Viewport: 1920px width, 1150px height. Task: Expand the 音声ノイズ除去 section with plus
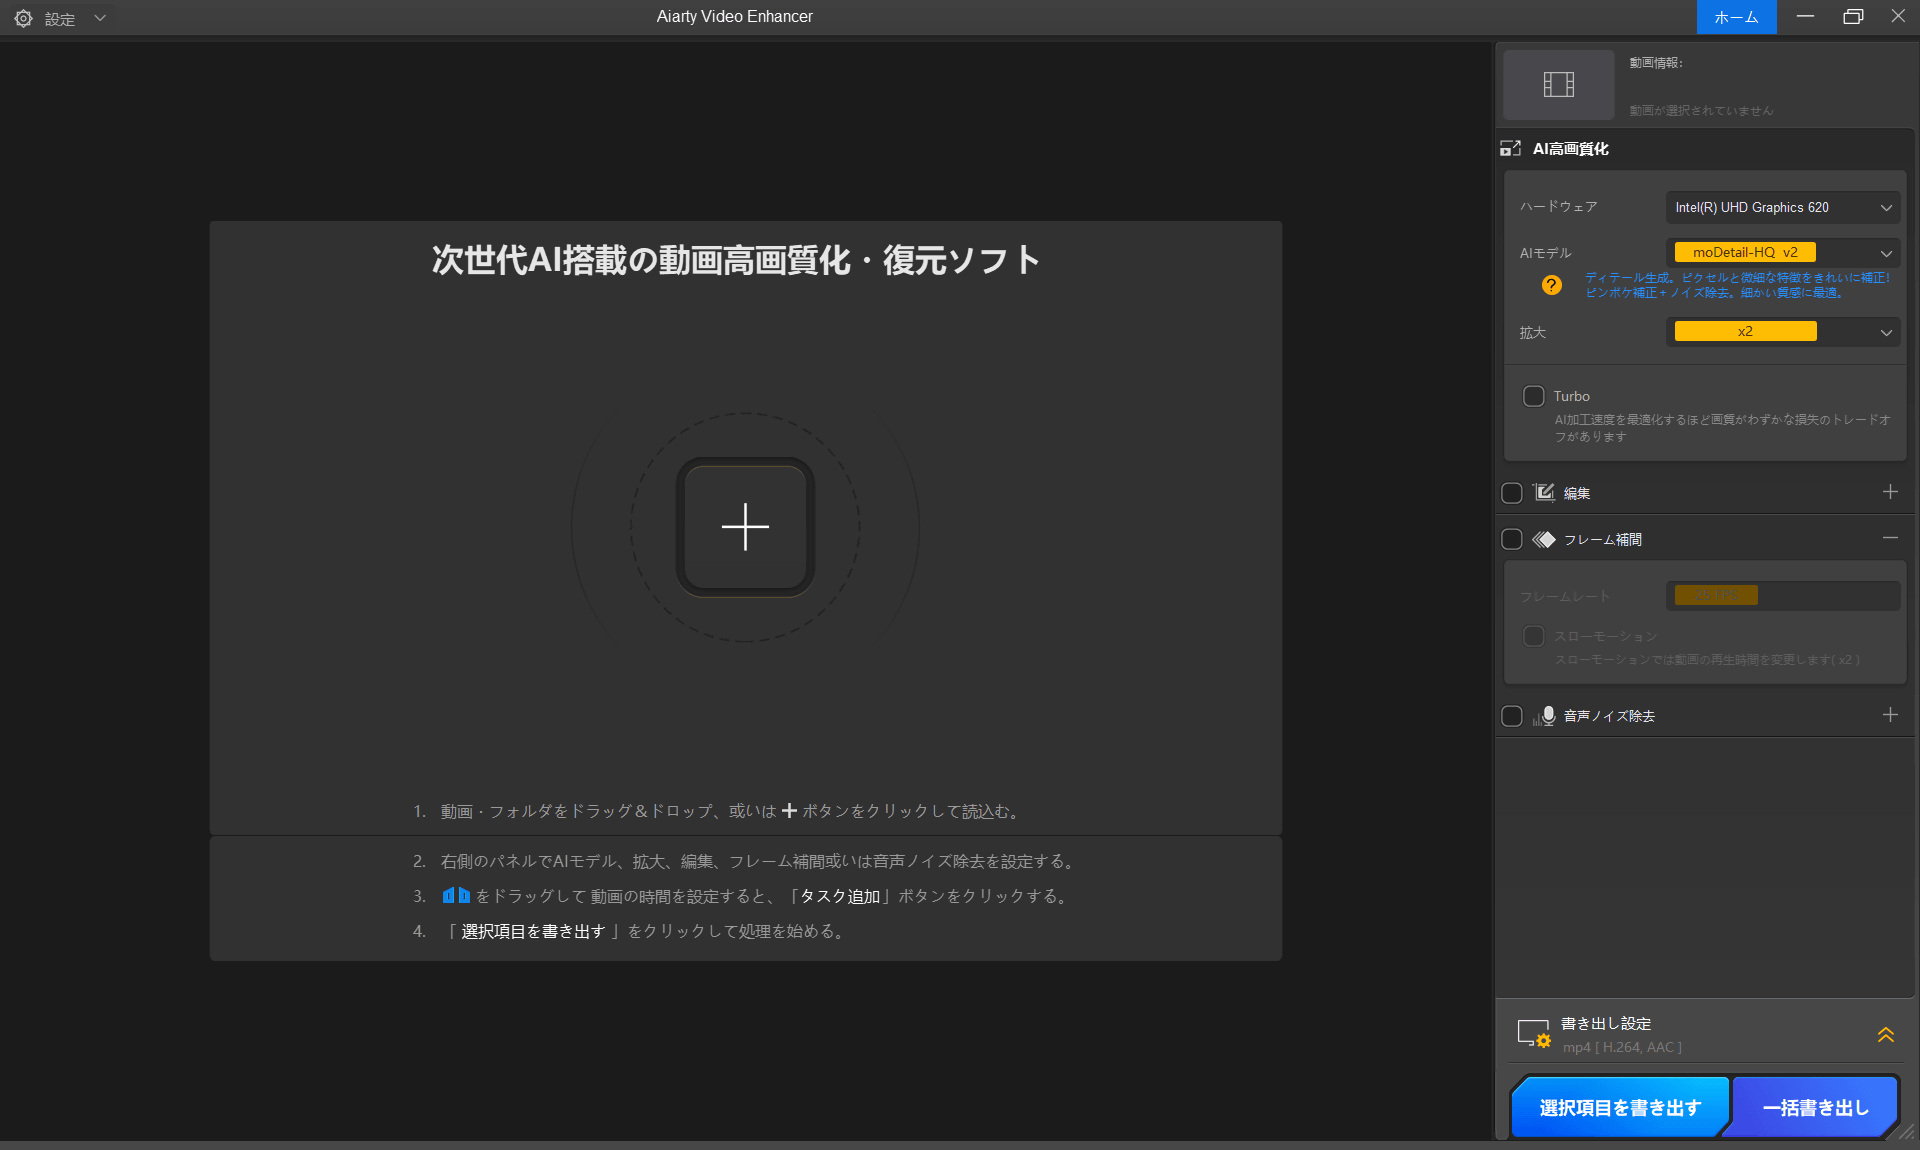1890,715
